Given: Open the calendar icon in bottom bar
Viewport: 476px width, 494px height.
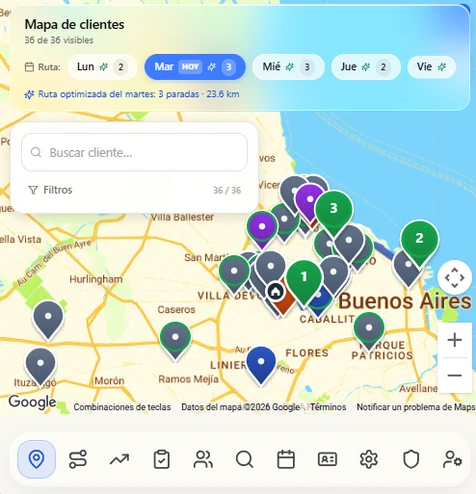Looking at the screenshot, I should 286,459.
